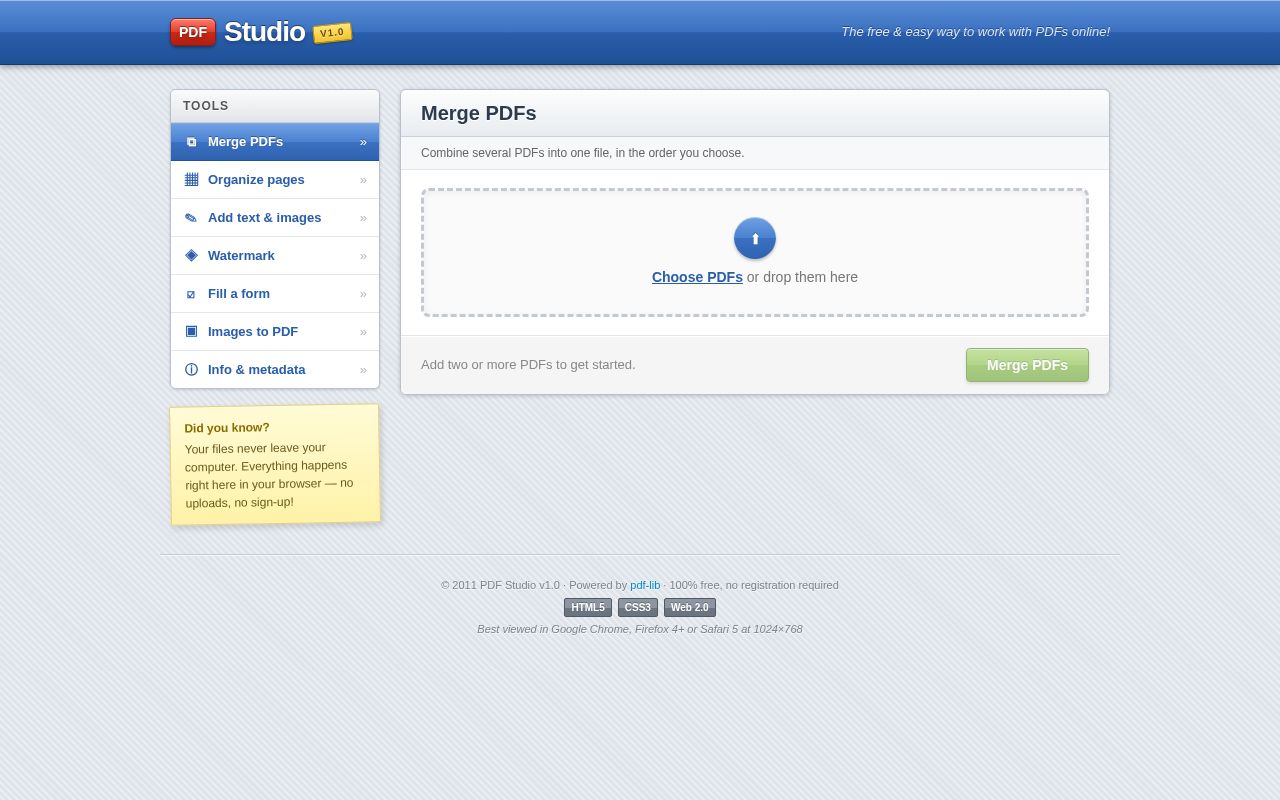This screenshot has height=800, width=1280.
Task: Click the Choose PDFs link
Action: click(x=697, y=277)
